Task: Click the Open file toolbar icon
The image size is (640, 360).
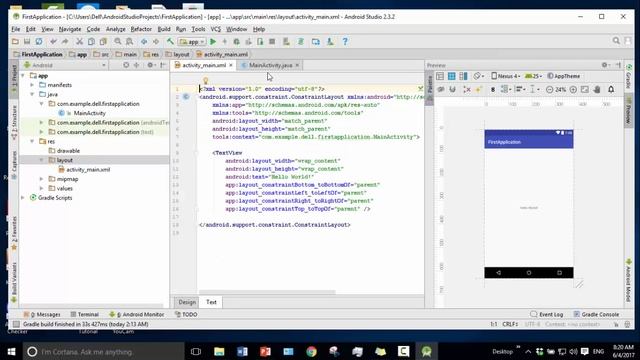Action: [x=15, y=42]
